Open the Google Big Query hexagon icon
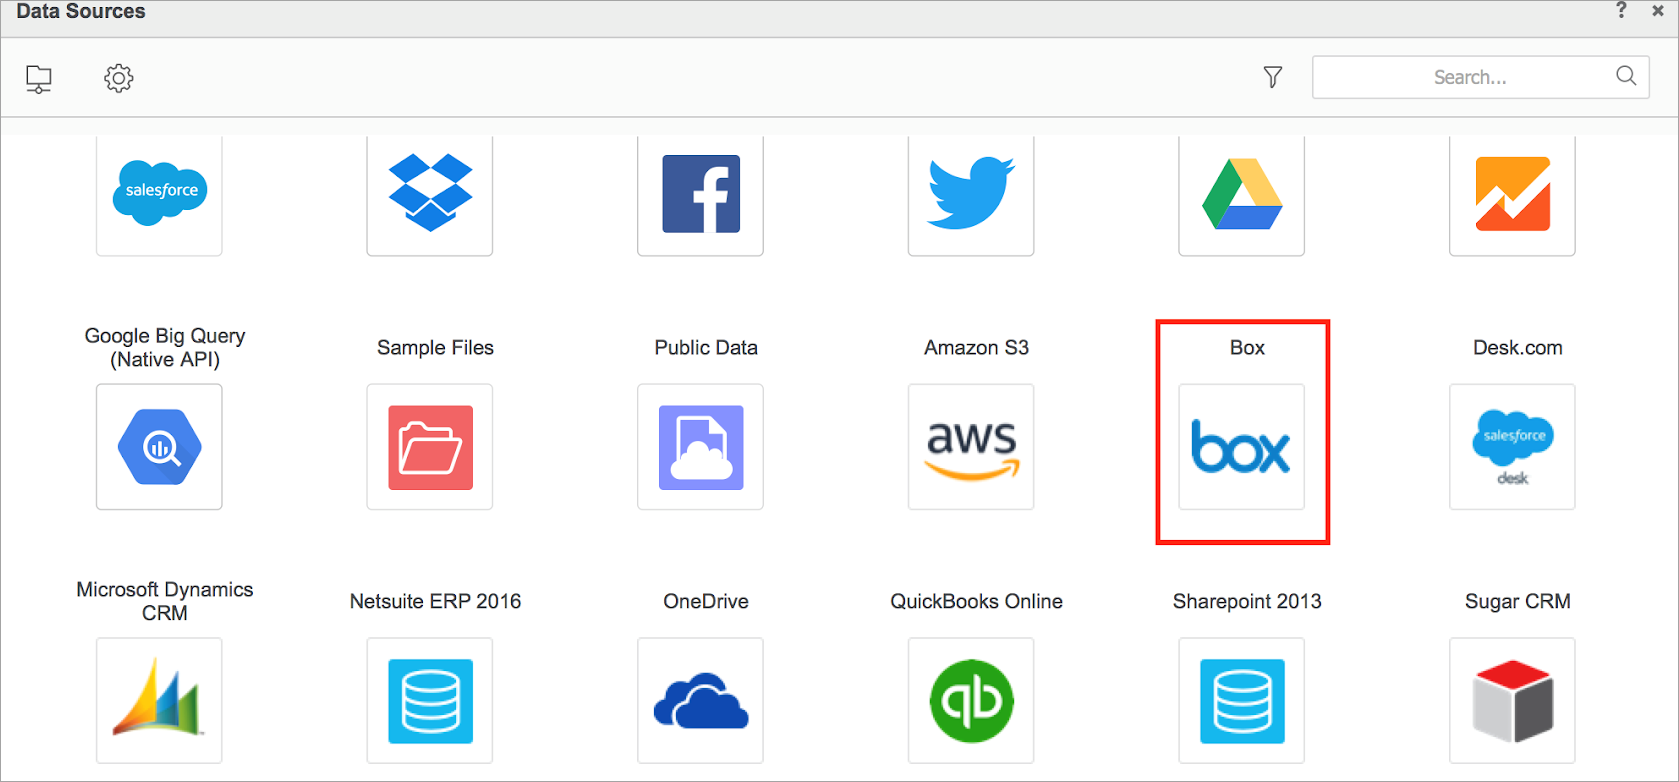 pos(159,447)
